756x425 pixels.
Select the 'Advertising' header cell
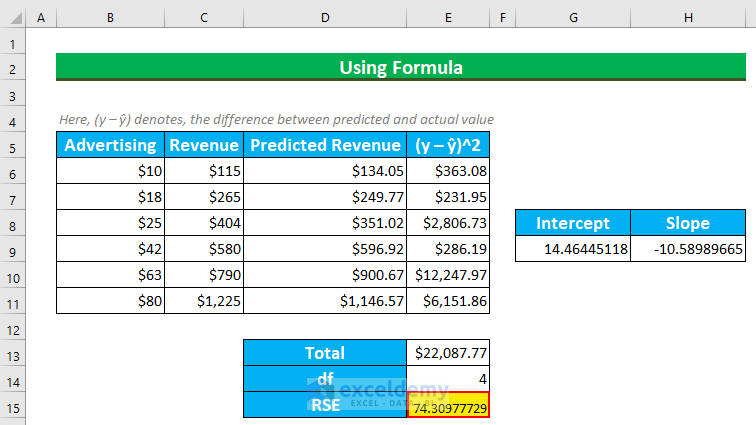(110, 145)
